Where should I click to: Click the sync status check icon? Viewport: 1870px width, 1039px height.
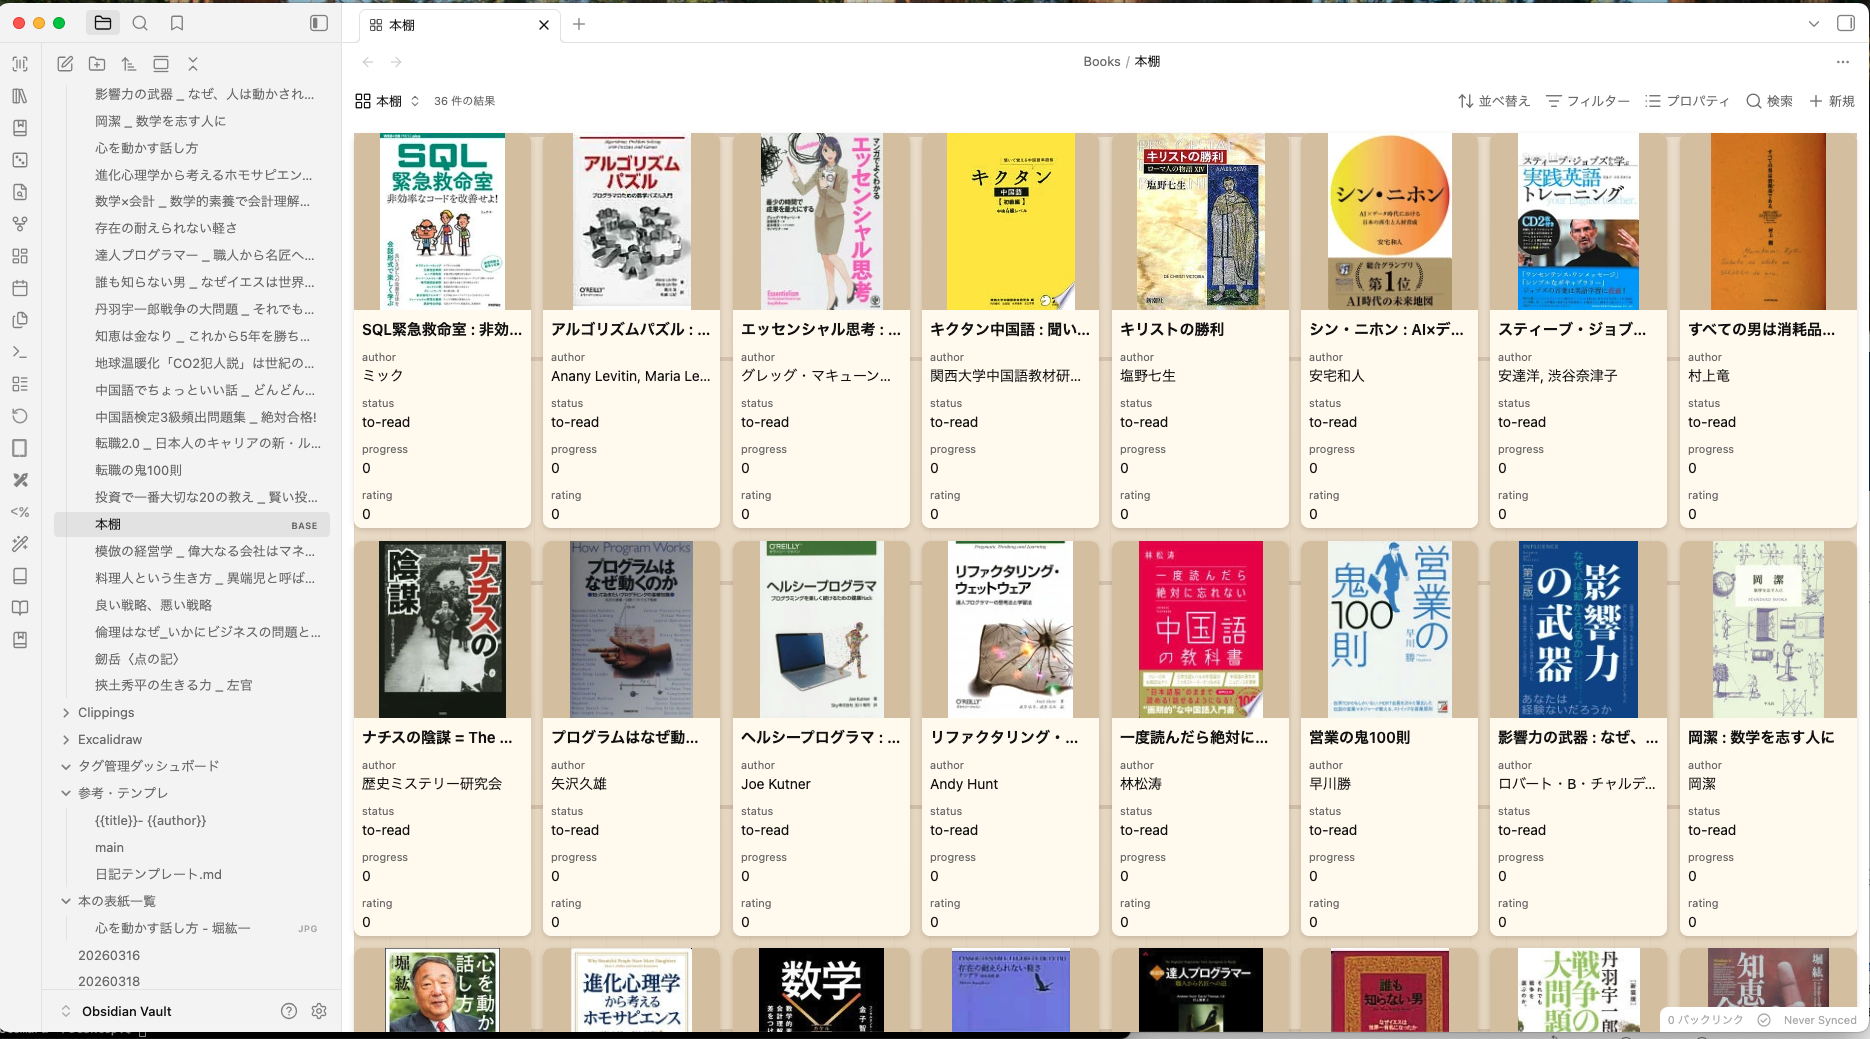coord(1764,1020)
